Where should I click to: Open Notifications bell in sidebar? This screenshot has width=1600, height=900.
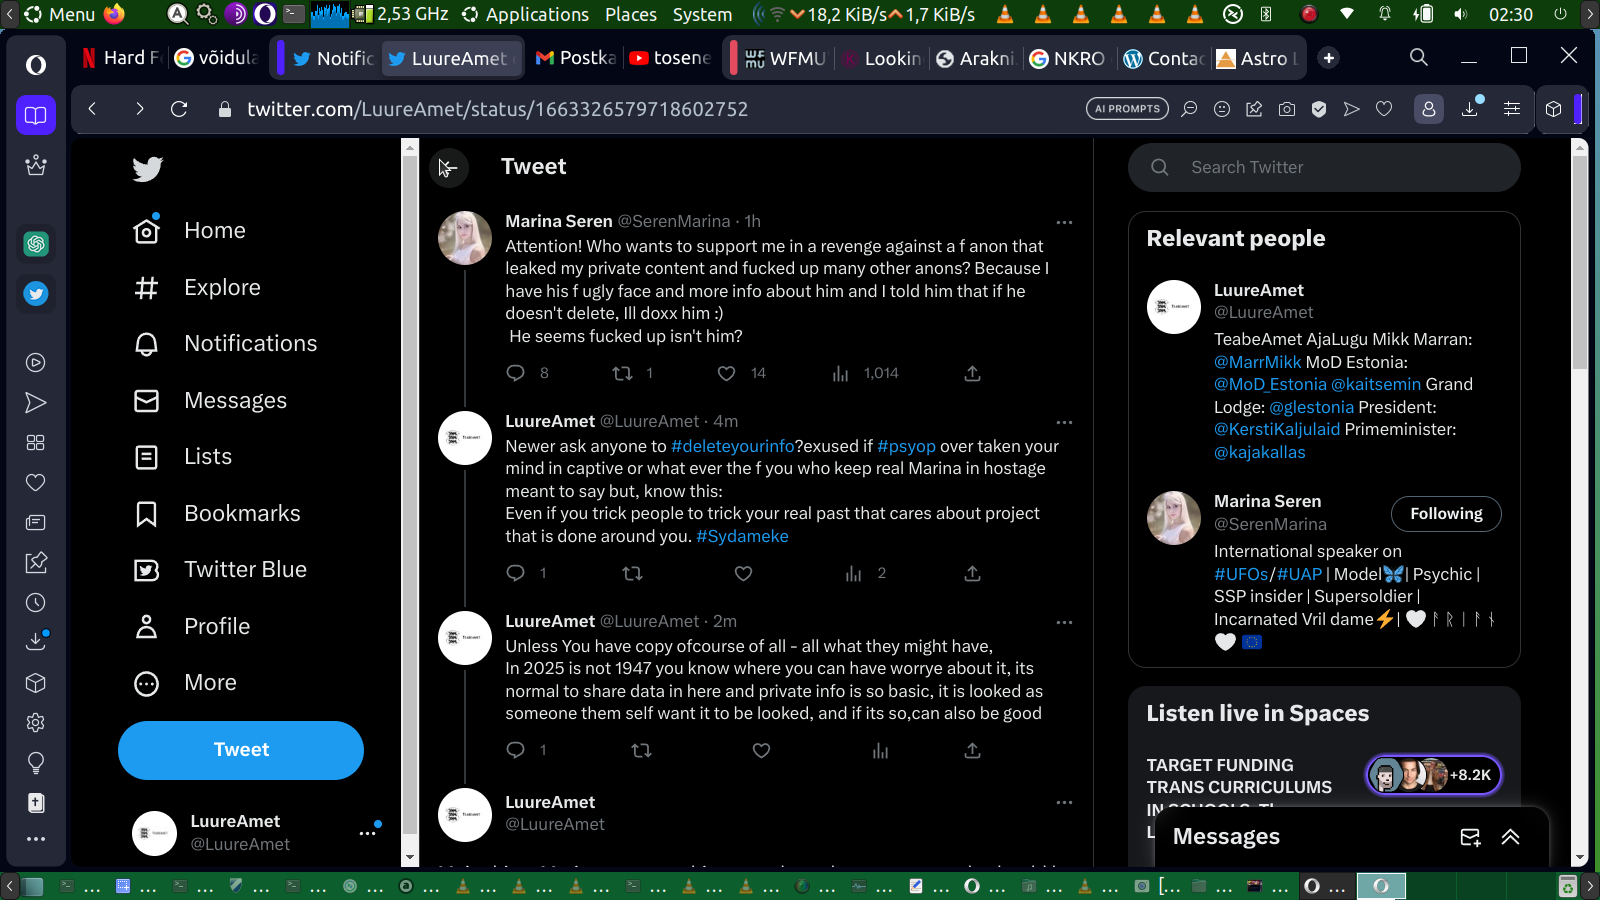point(225,344)
